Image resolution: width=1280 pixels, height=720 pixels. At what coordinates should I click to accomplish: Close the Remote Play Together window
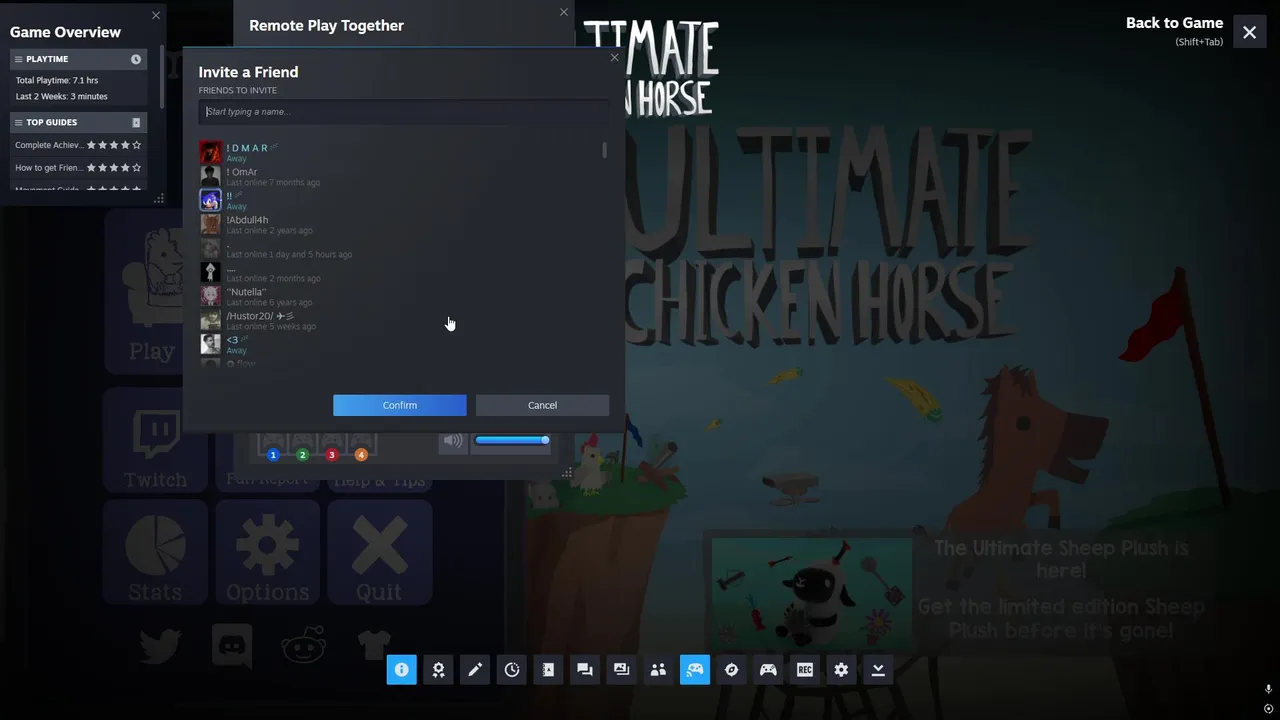pyautogui.click(x=564, y=12)
